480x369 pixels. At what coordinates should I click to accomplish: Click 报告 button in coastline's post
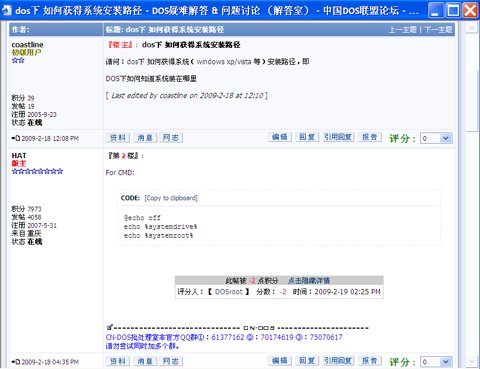[x=370, y=137]
